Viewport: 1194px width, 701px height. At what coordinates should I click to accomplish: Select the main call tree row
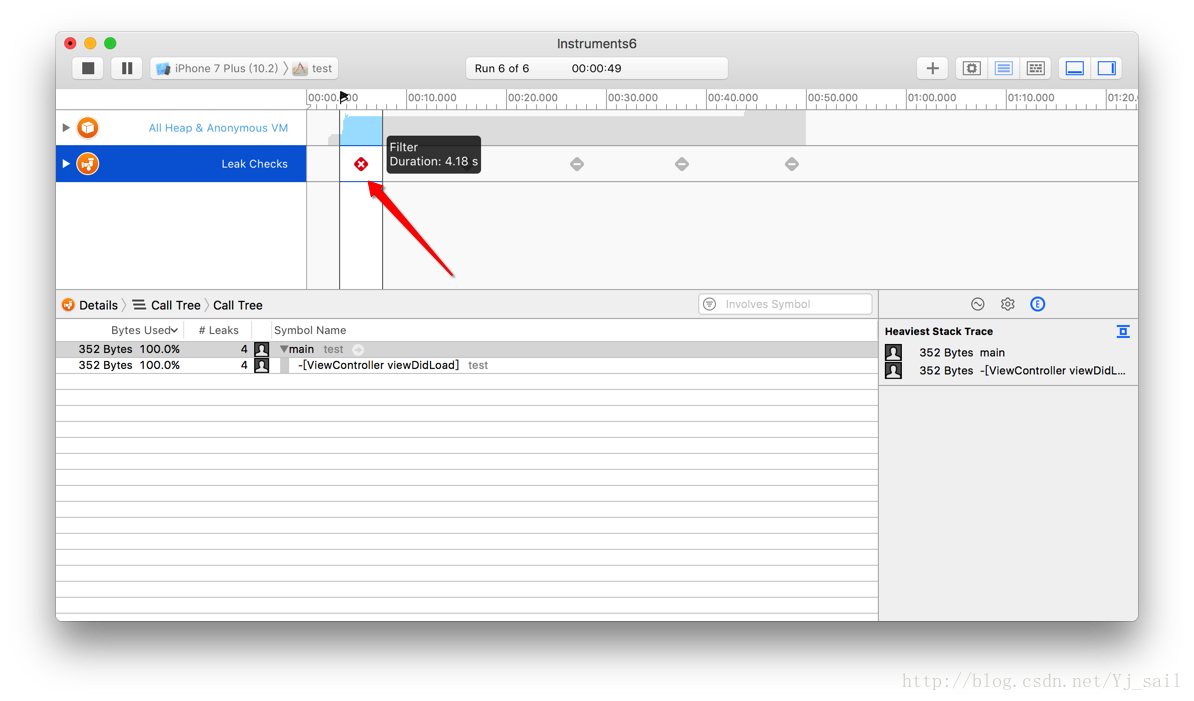click(467, 349)
